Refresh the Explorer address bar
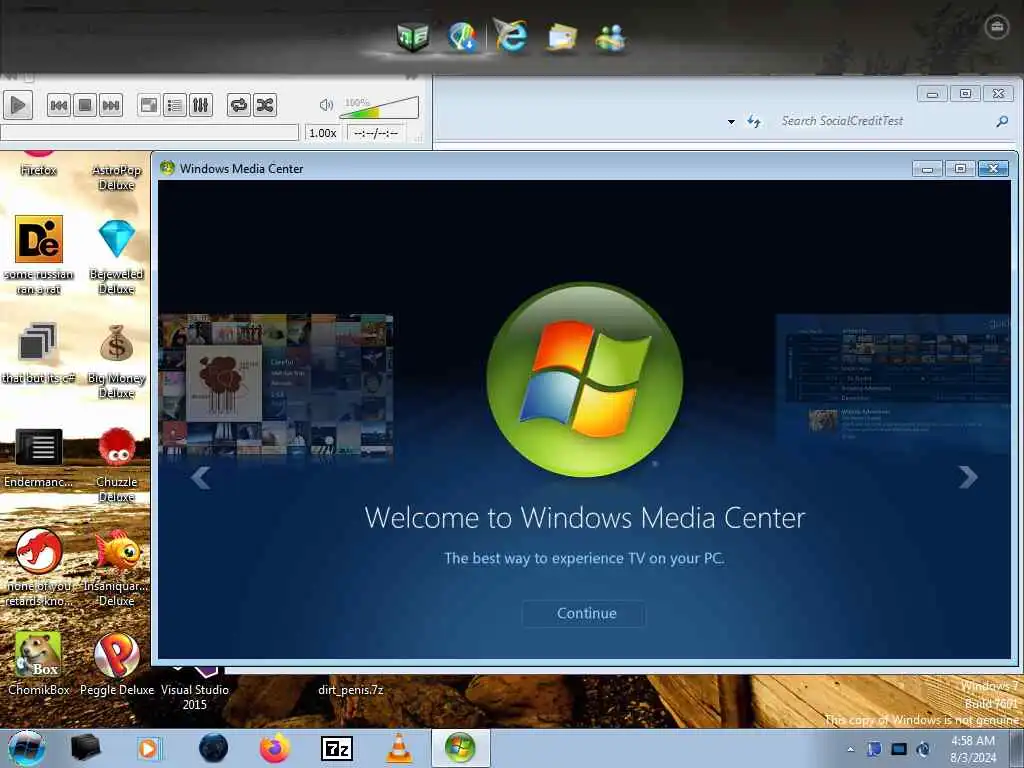This screenshot has width=1024, height=768. click(754, 121)
